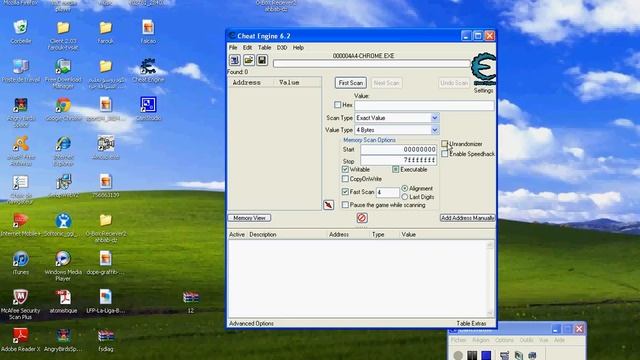640x360 pixels.
Task: Toggle the Fast Scan checkbox
Action: pos(345,191)
